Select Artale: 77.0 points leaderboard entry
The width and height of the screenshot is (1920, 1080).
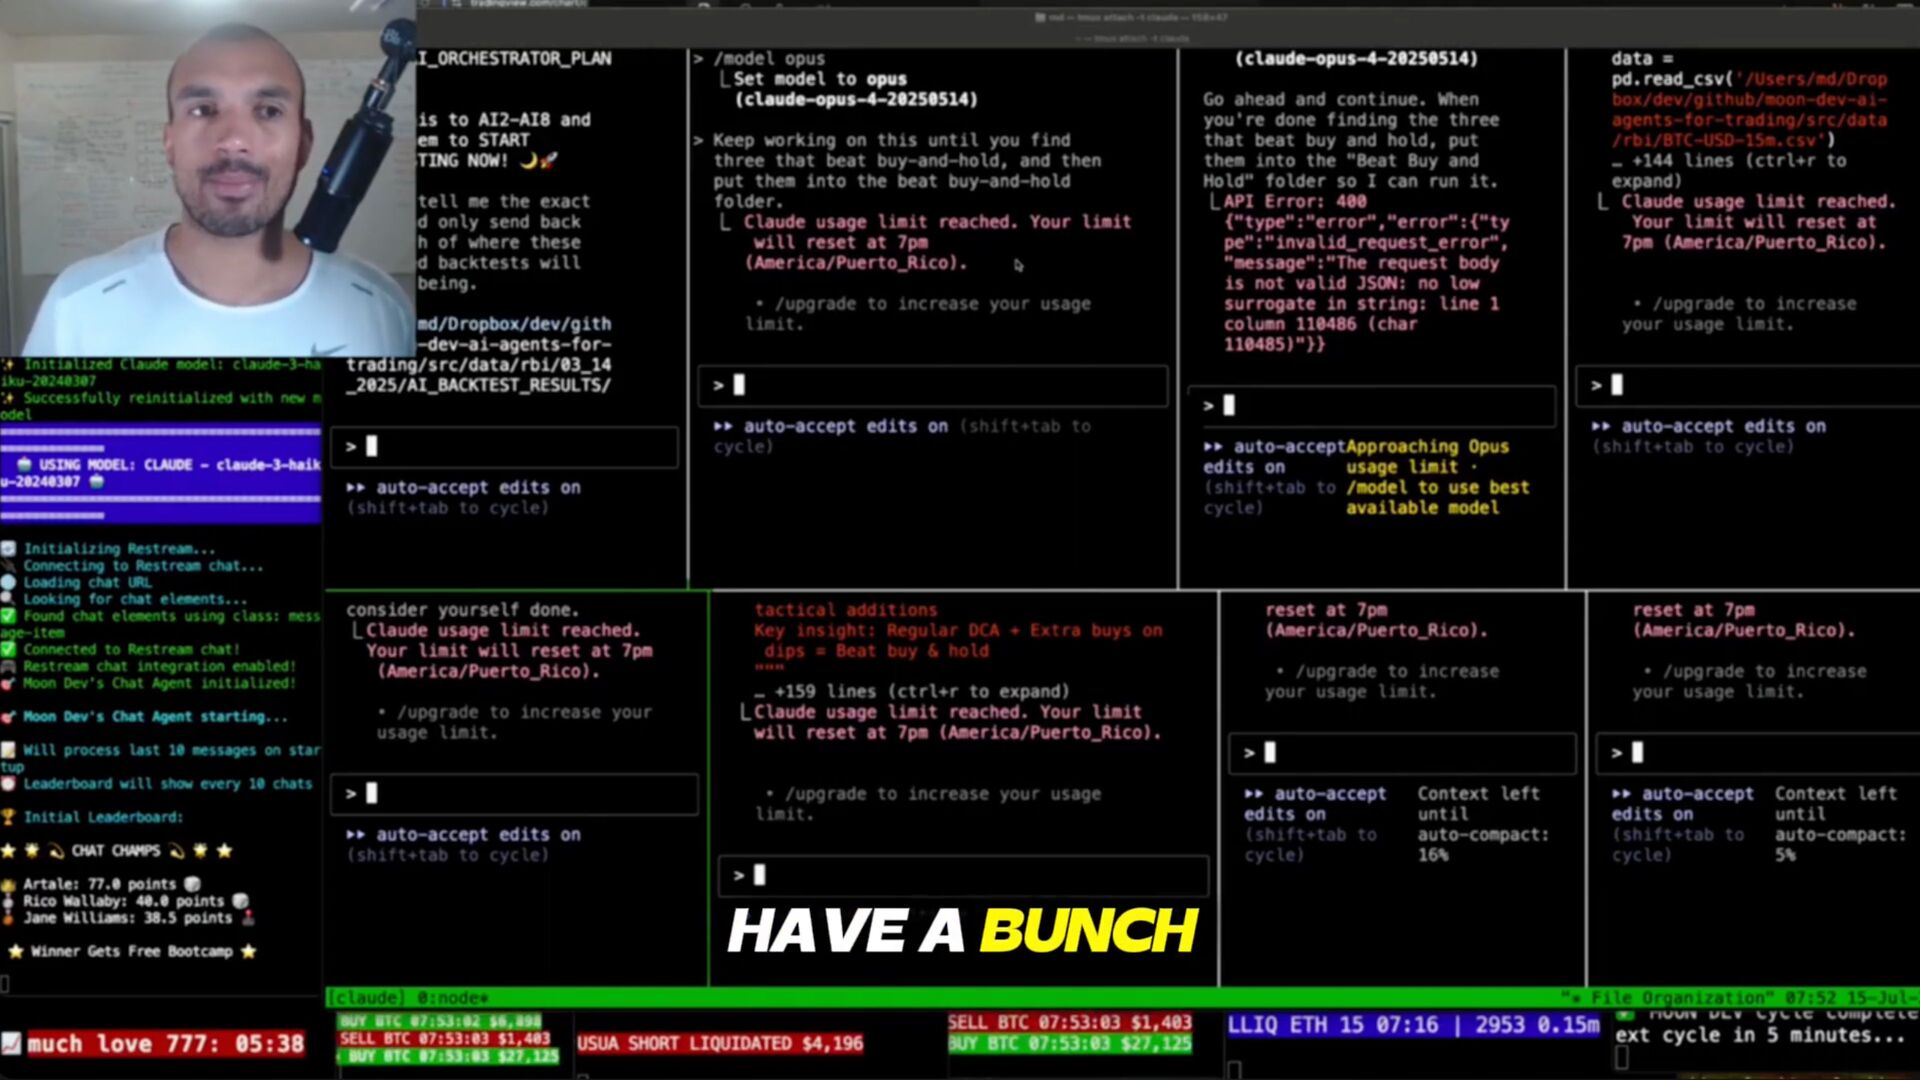(100, 884)
